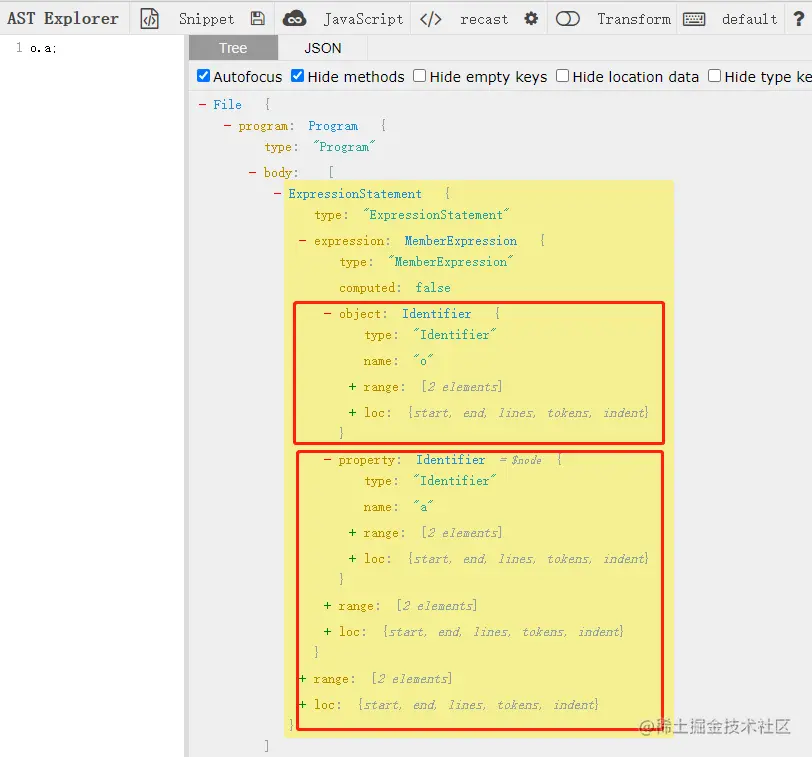Switch to the JSON tab
This screenshot has width=812, height=757.
click(x=323, y=47)
